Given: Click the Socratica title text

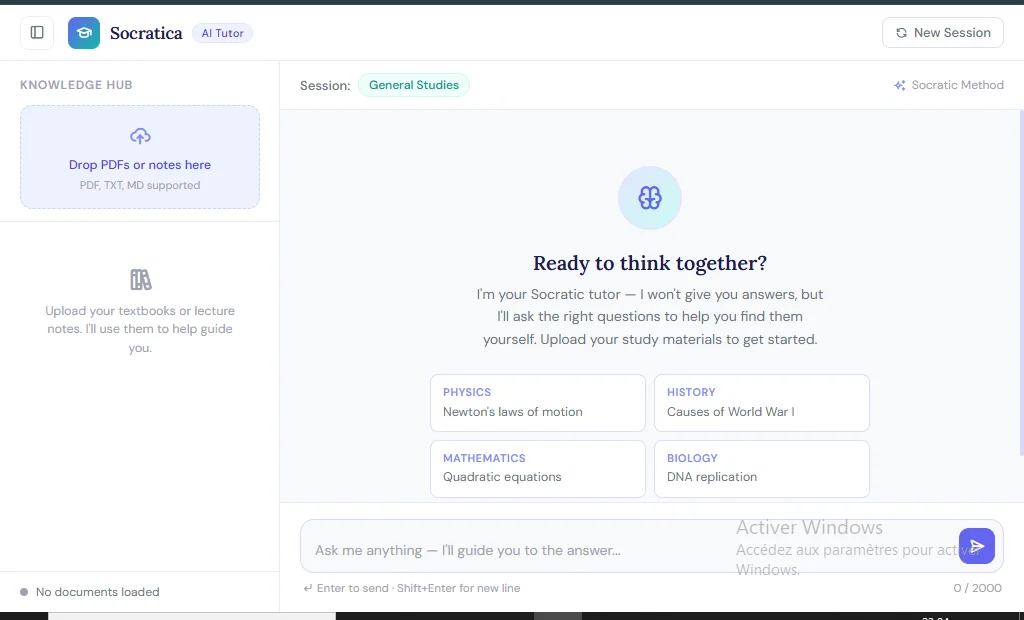Looking at the screenshot, I should [146, 33].
